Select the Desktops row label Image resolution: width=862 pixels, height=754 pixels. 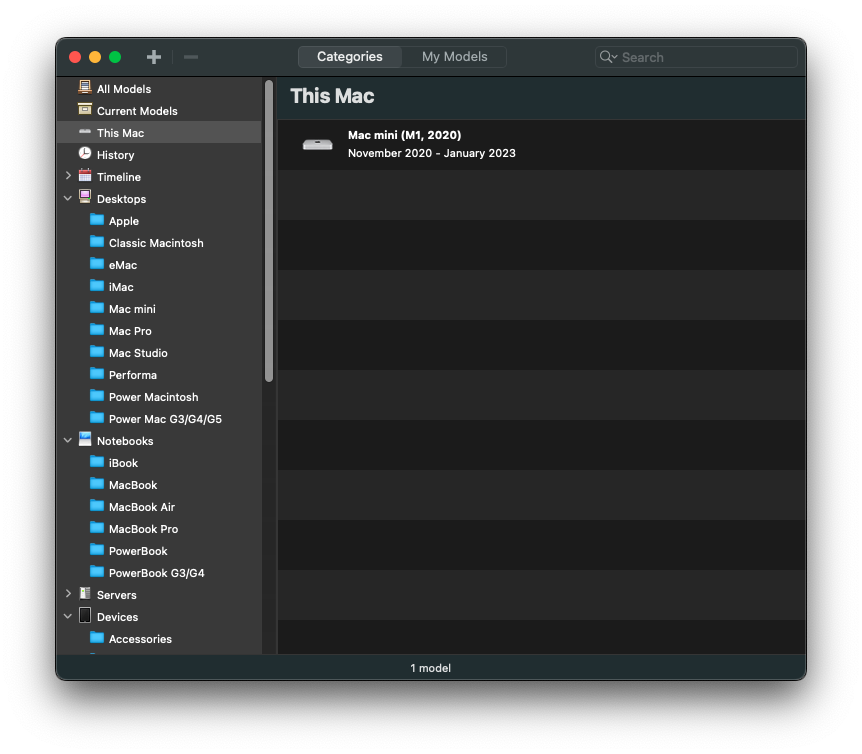pos(121,199)
